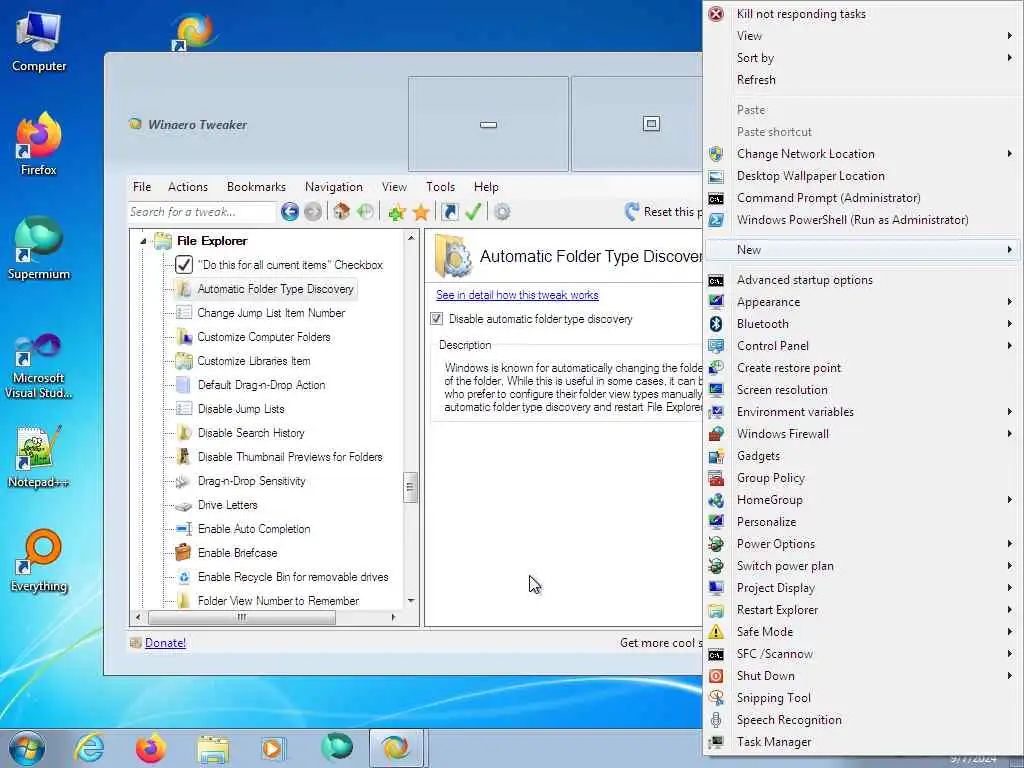
Task: Add bookmark using green star plus icon
Action: [x=396, y=212]
